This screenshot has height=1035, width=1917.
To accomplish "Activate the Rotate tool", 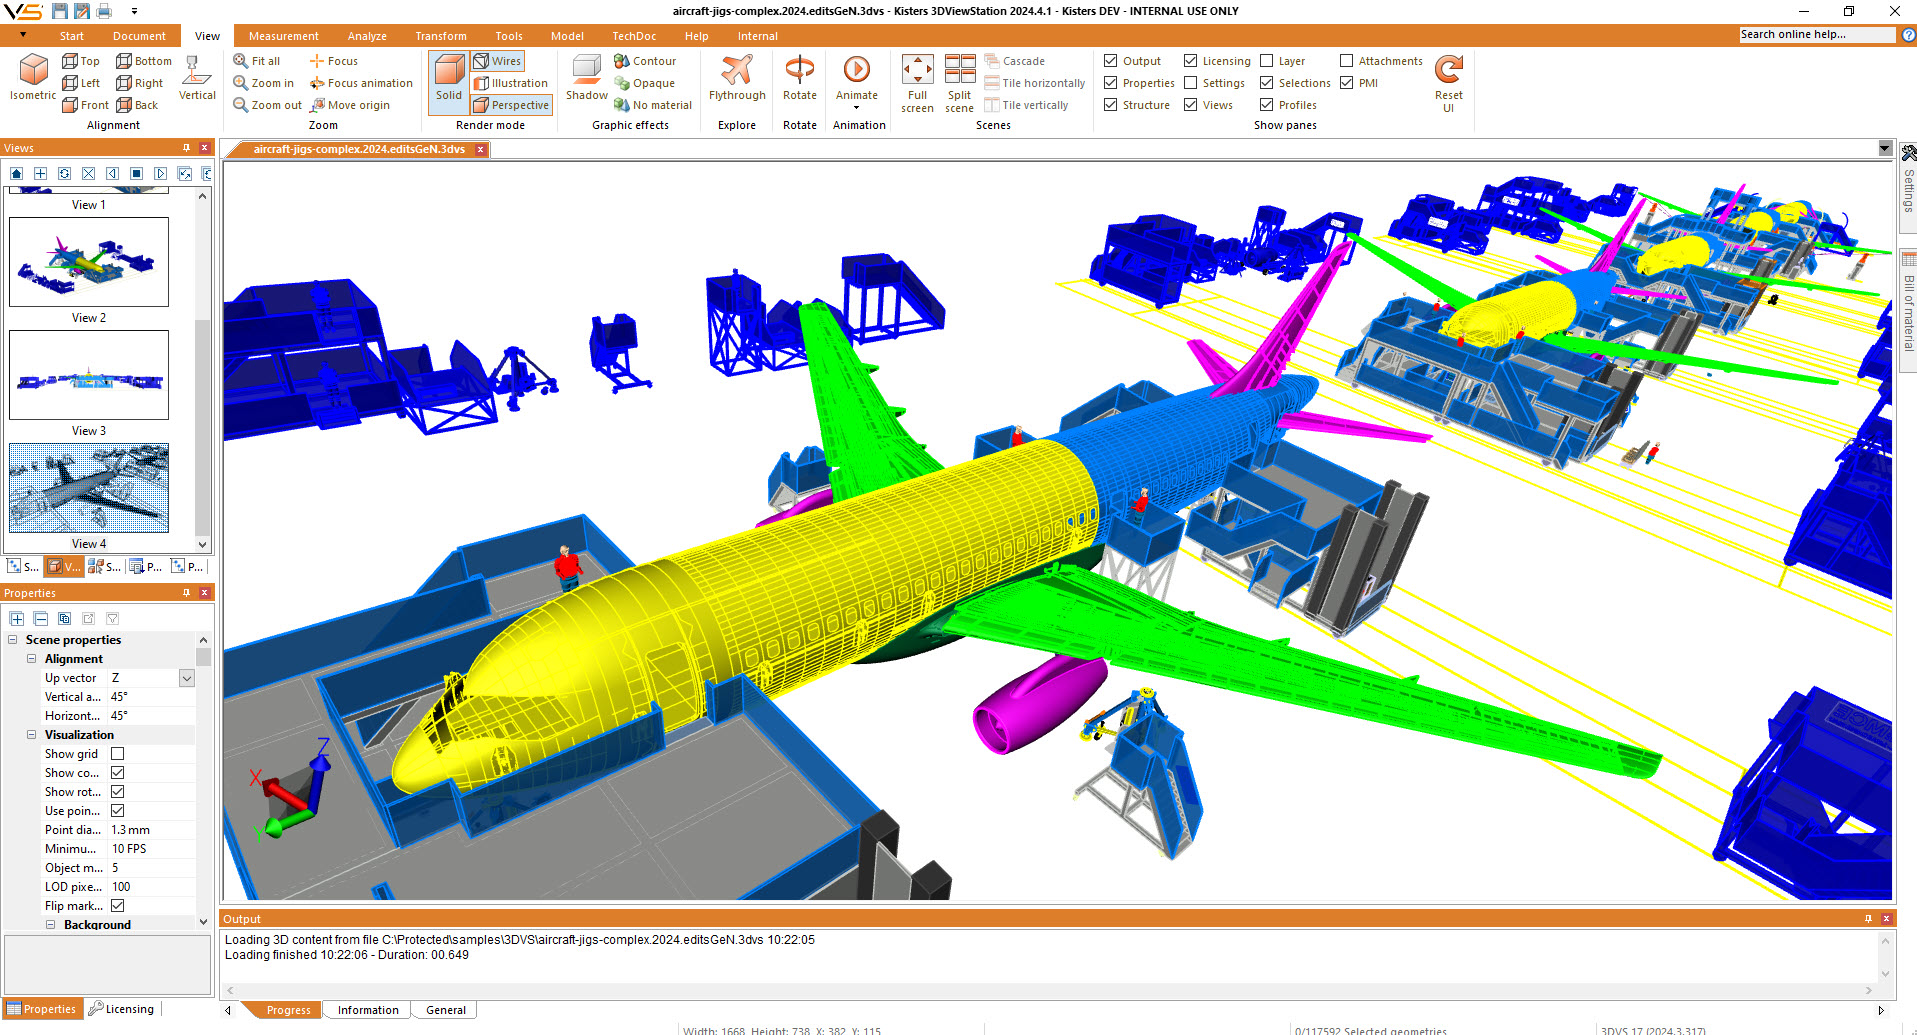I will point(800,78).
